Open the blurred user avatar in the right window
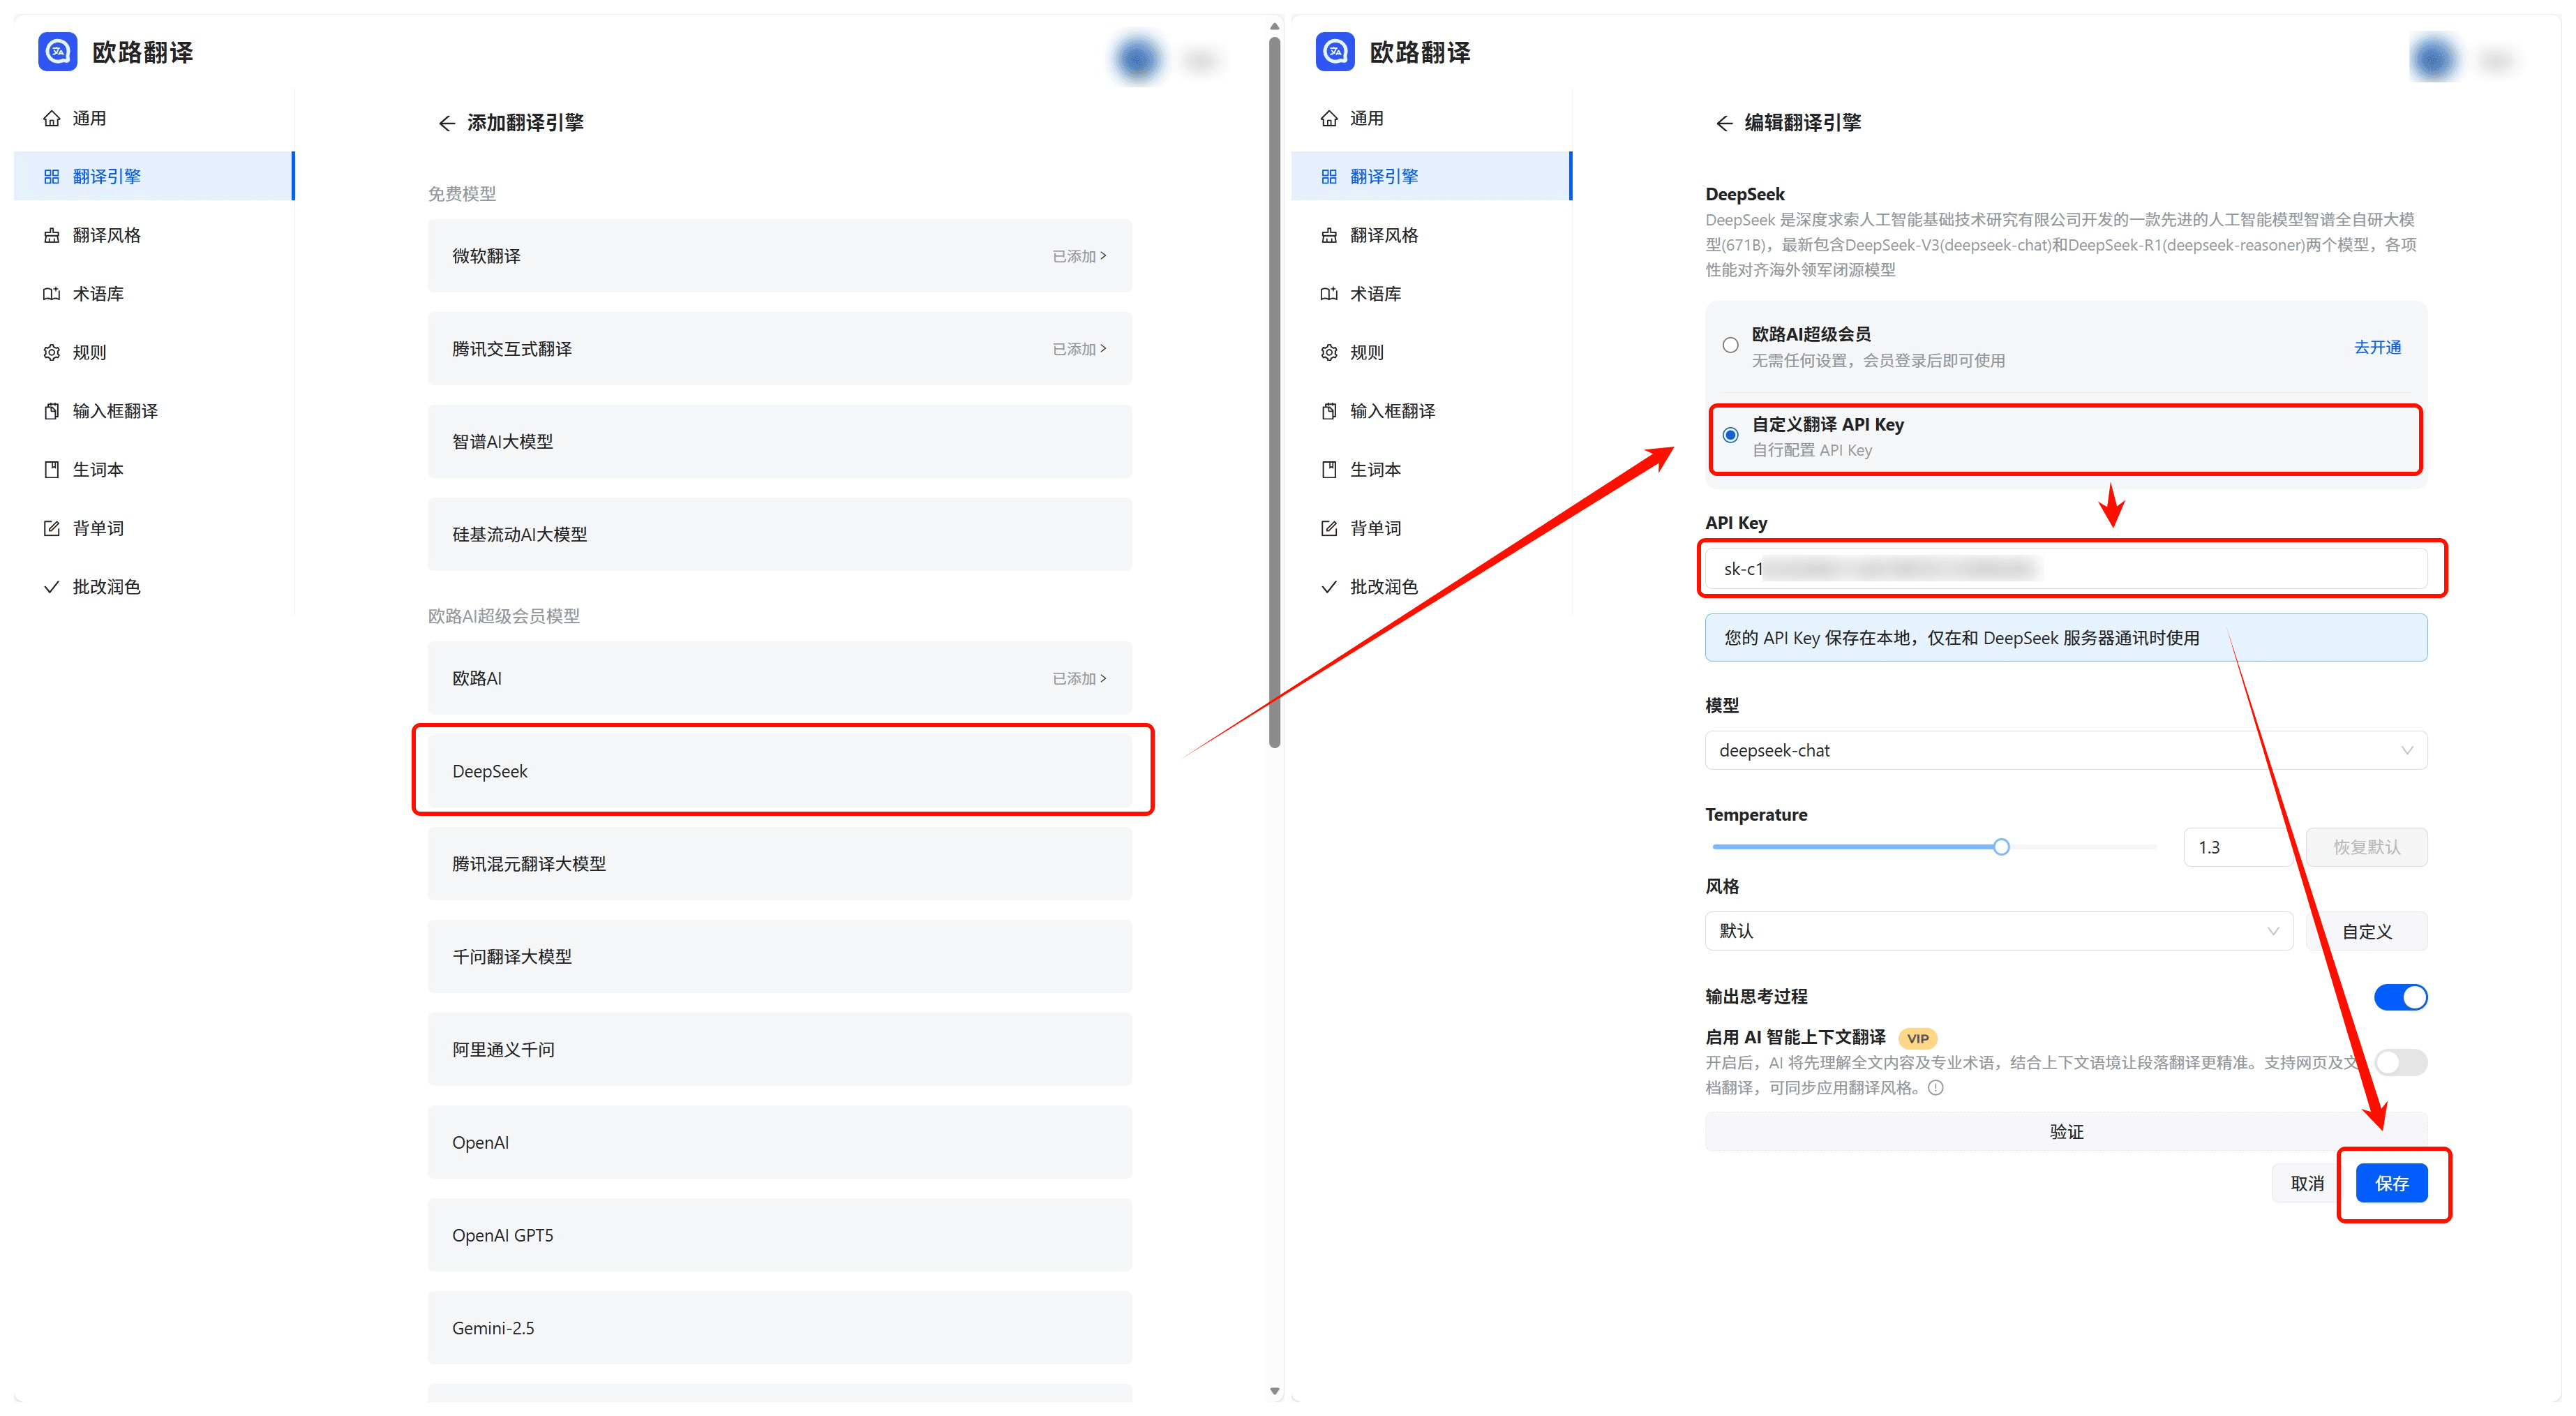 coord(2434,60)
